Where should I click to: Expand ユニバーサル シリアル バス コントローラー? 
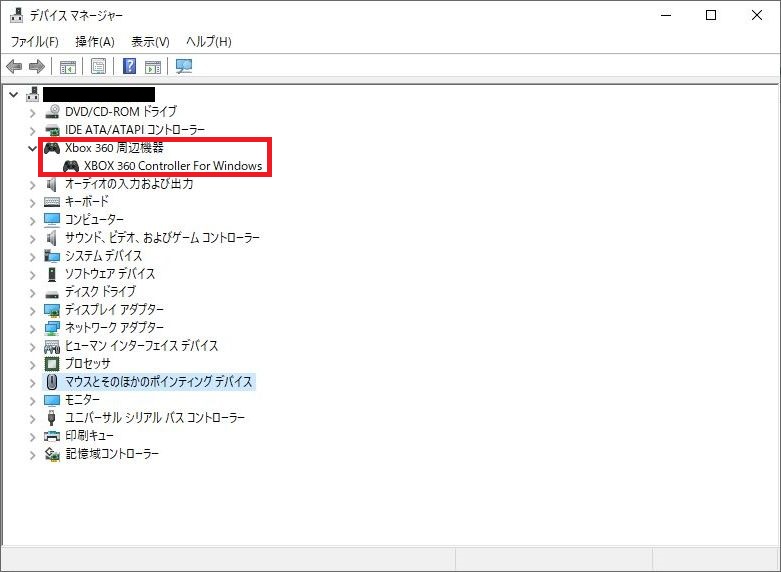click(x=33, y=419)
